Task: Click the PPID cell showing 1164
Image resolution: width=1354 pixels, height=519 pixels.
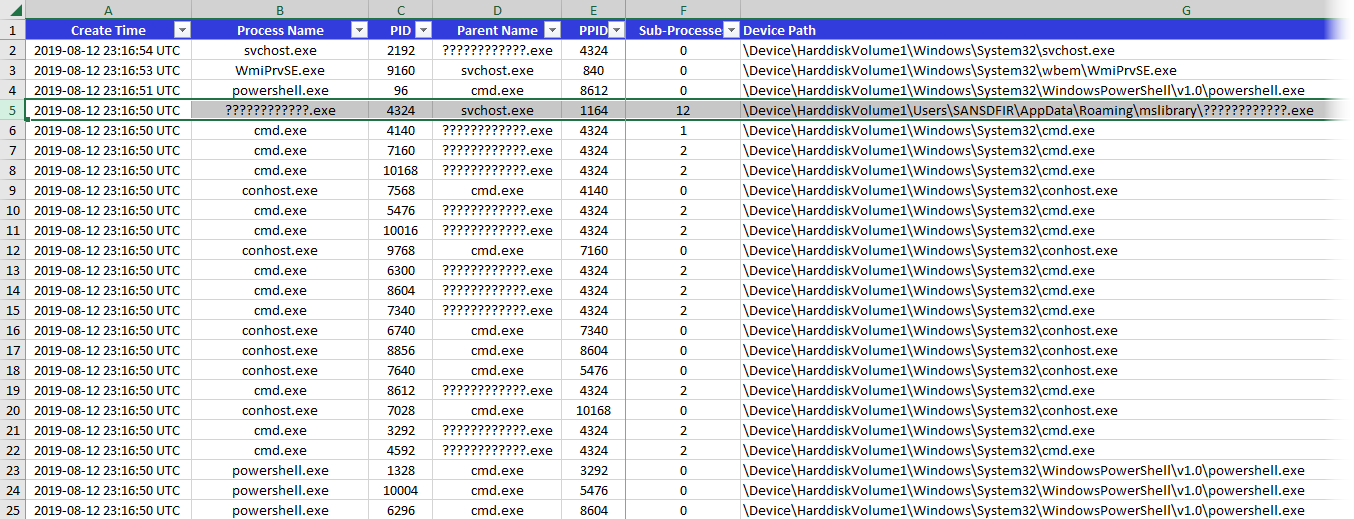Action: coord(593,110)
